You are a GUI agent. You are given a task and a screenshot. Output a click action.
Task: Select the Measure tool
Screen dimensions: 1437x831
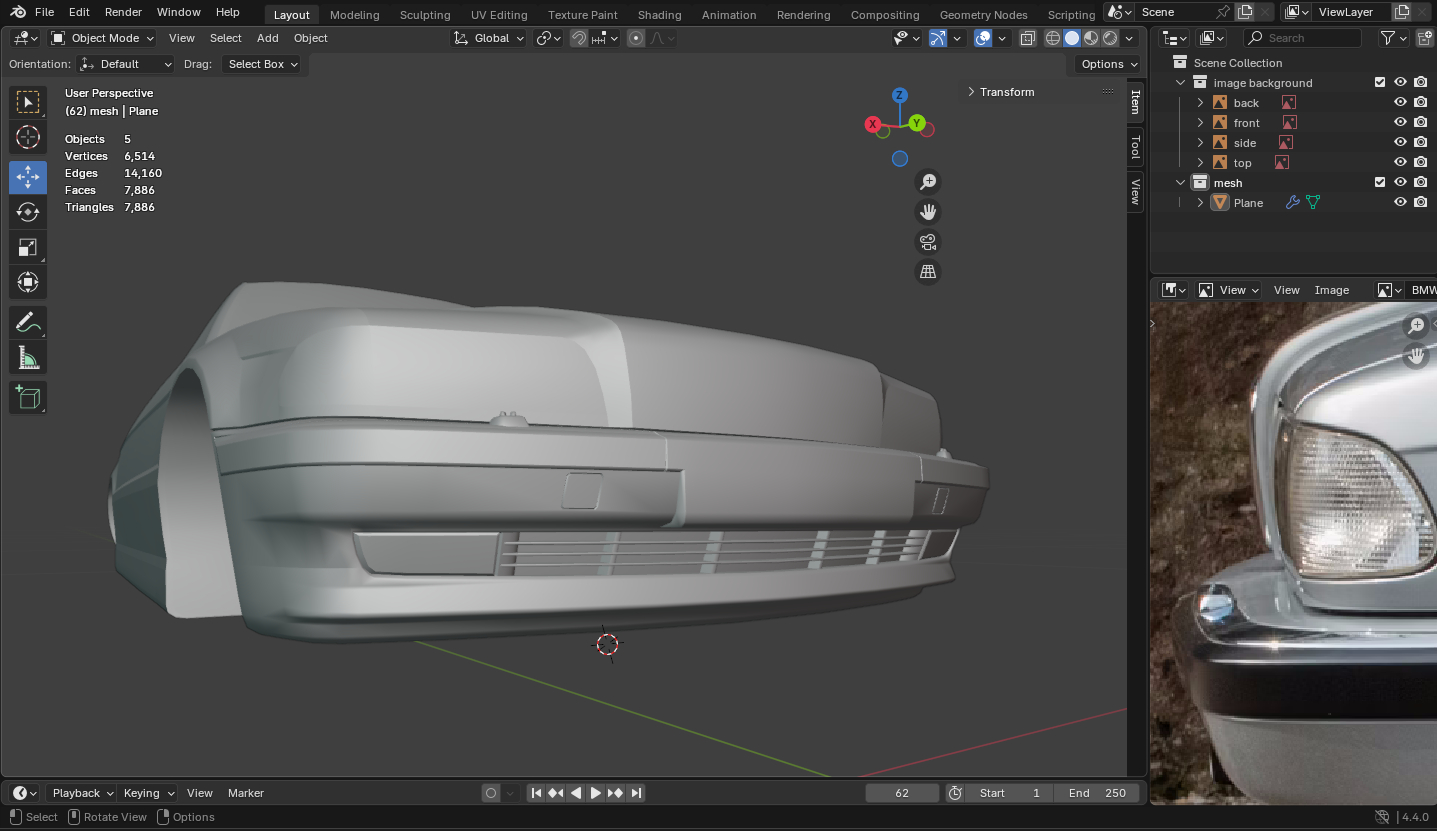[x=28, y=358]
